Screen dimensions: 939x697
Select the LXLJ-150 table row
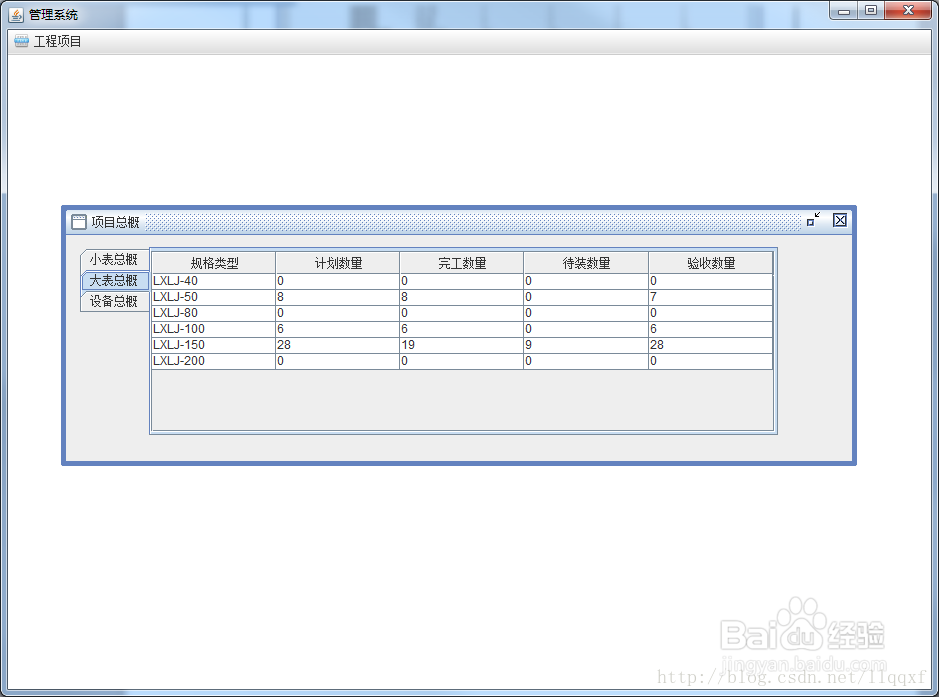pos(213,345)
